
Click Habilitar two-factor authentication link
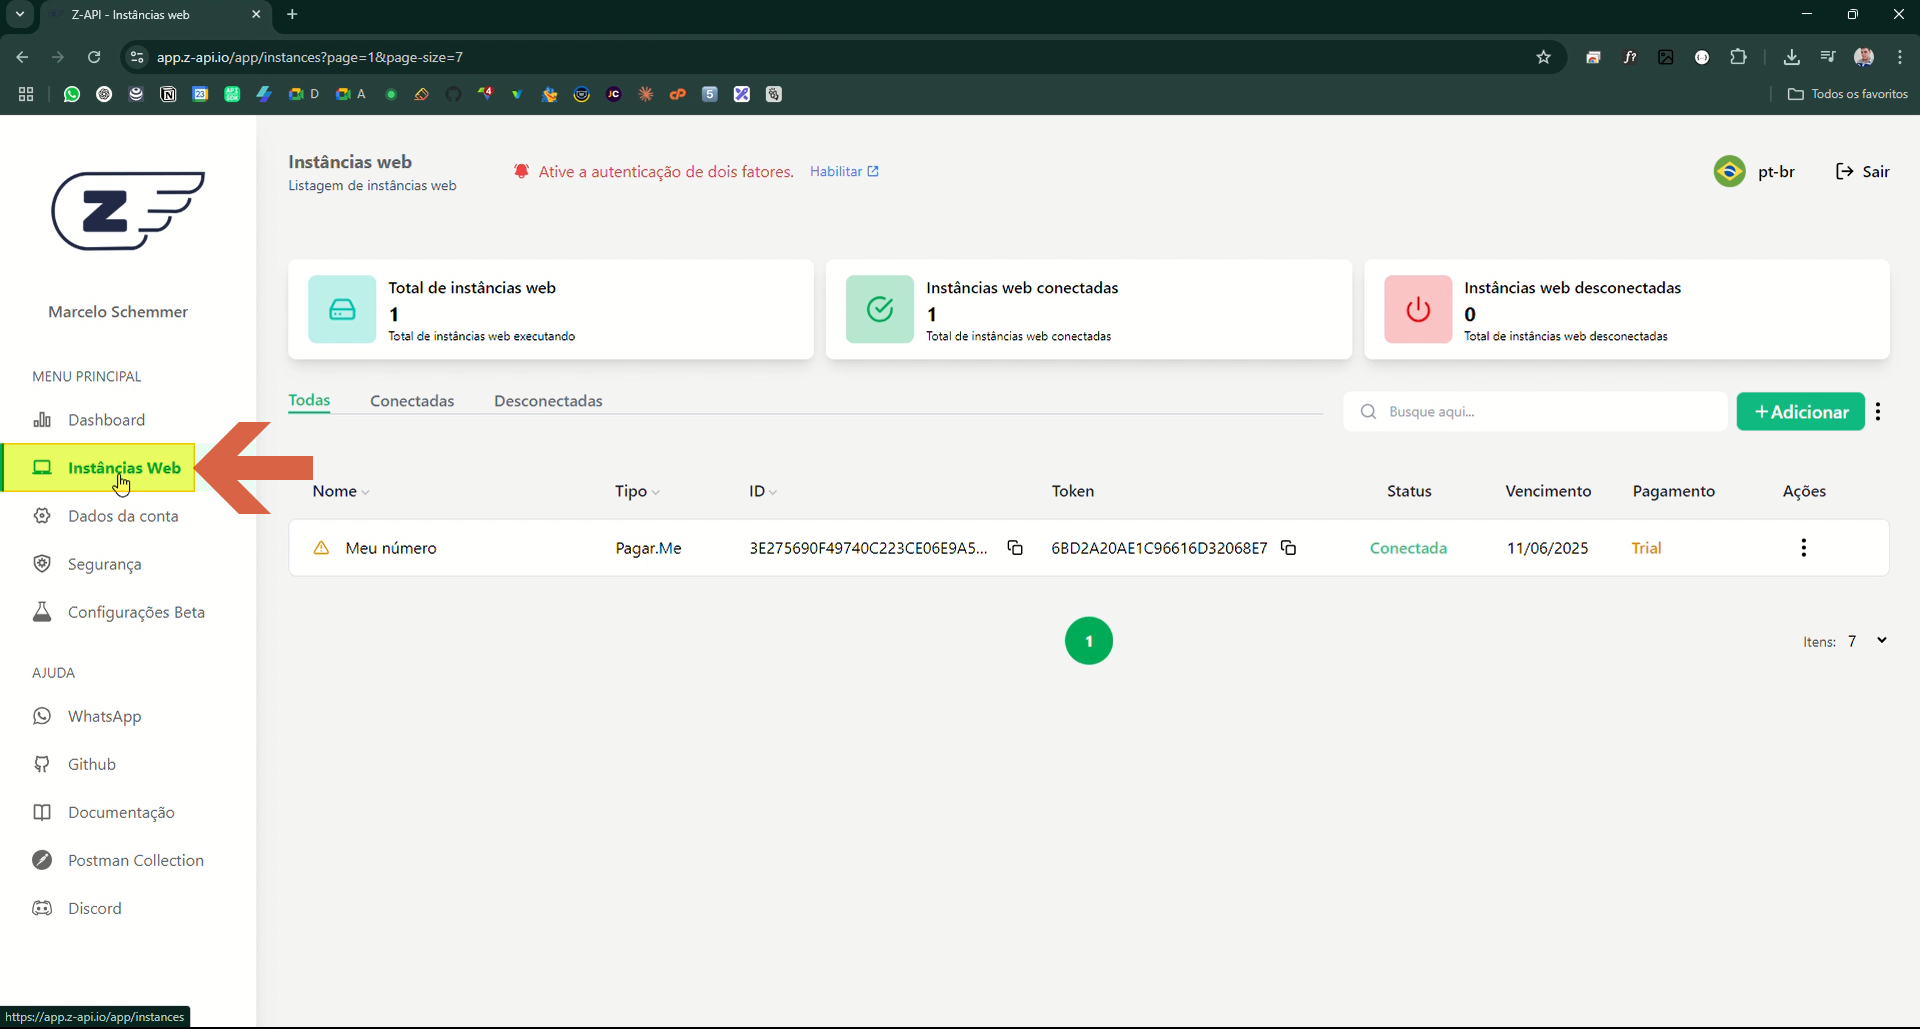point(844,171)
